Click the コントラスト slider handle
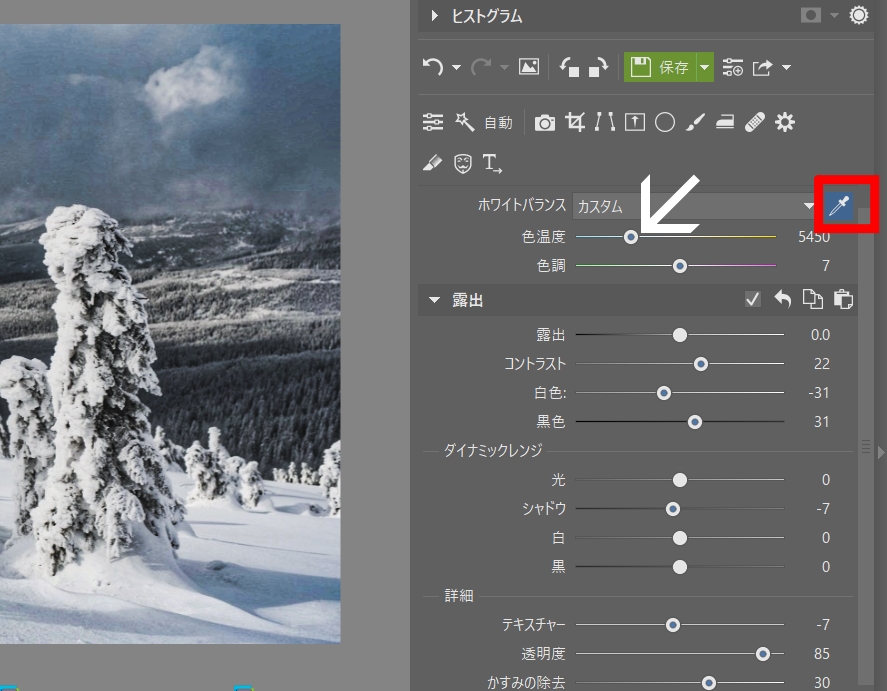887x691 pixels. pos(701,364)
